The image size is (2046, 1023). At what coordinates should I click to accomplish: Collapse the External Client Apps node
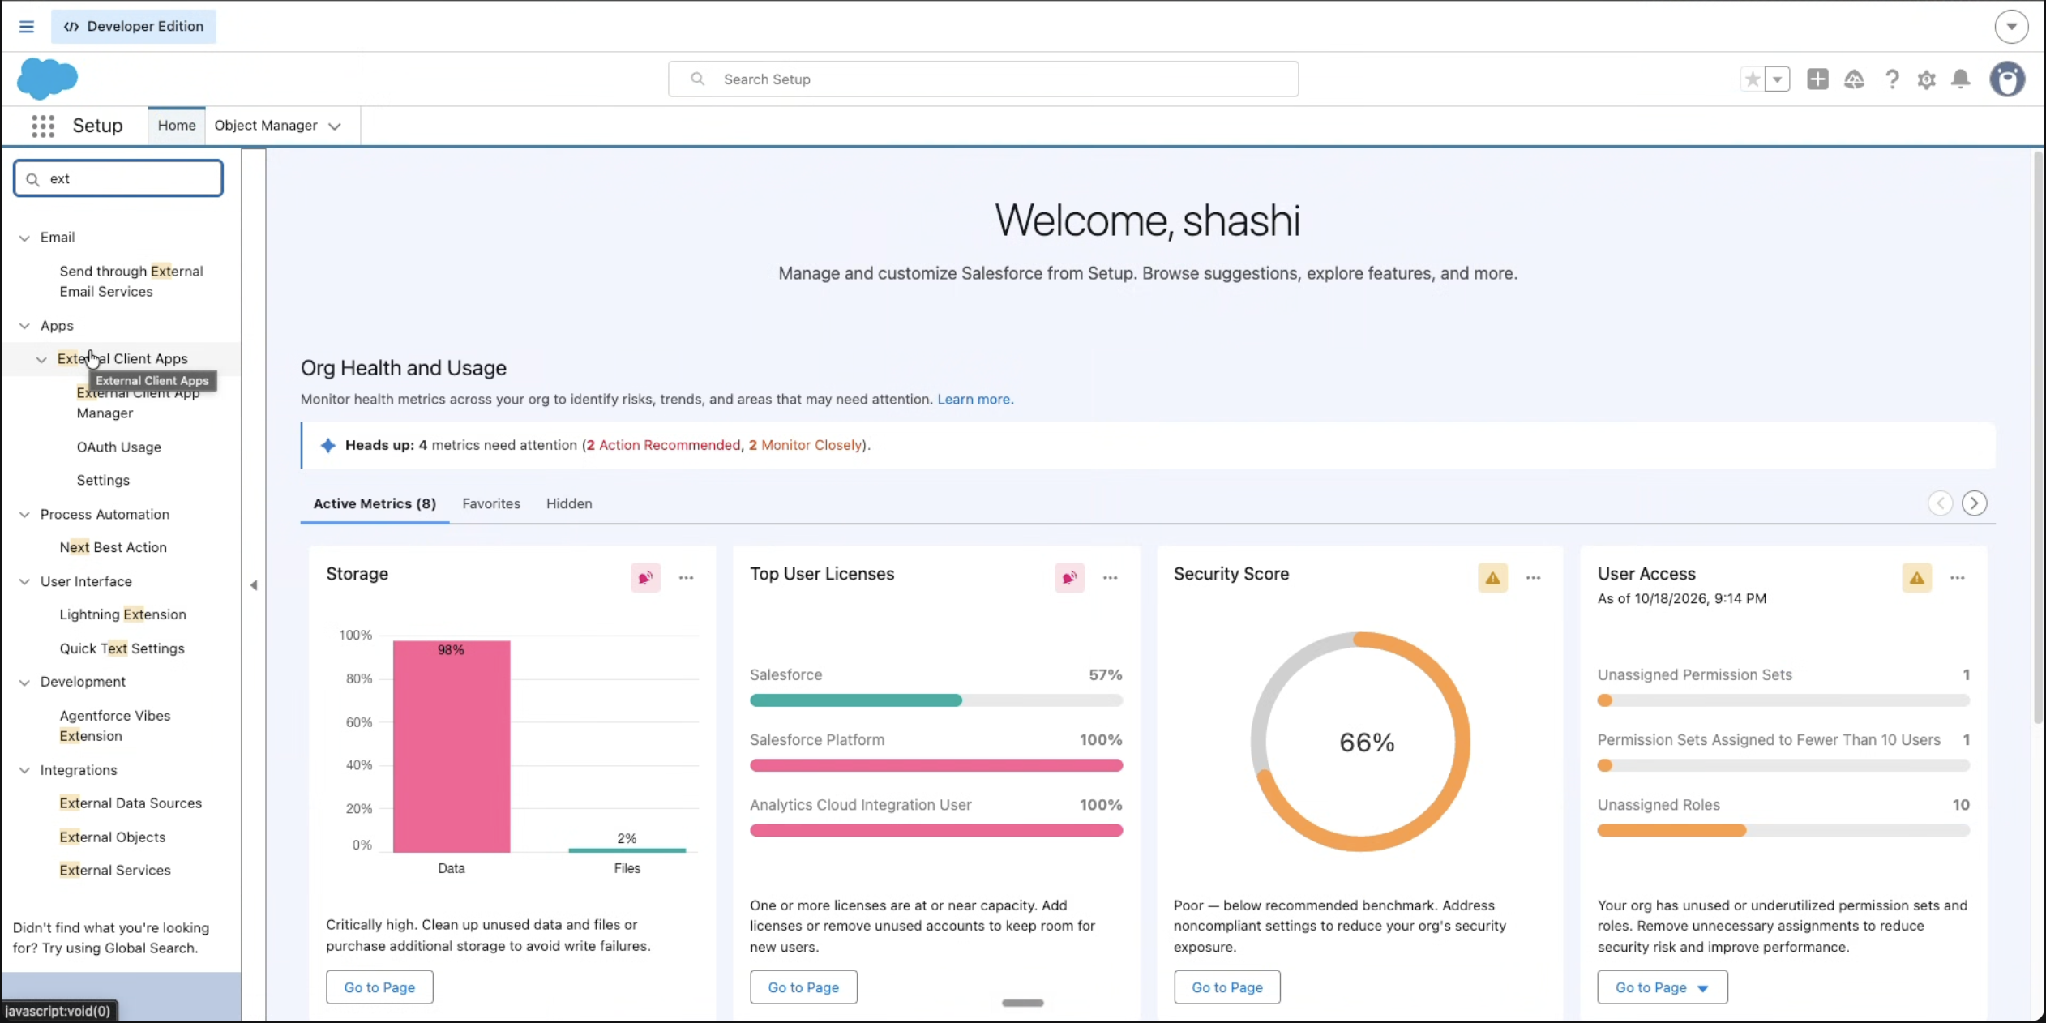[x=41, y=359]
